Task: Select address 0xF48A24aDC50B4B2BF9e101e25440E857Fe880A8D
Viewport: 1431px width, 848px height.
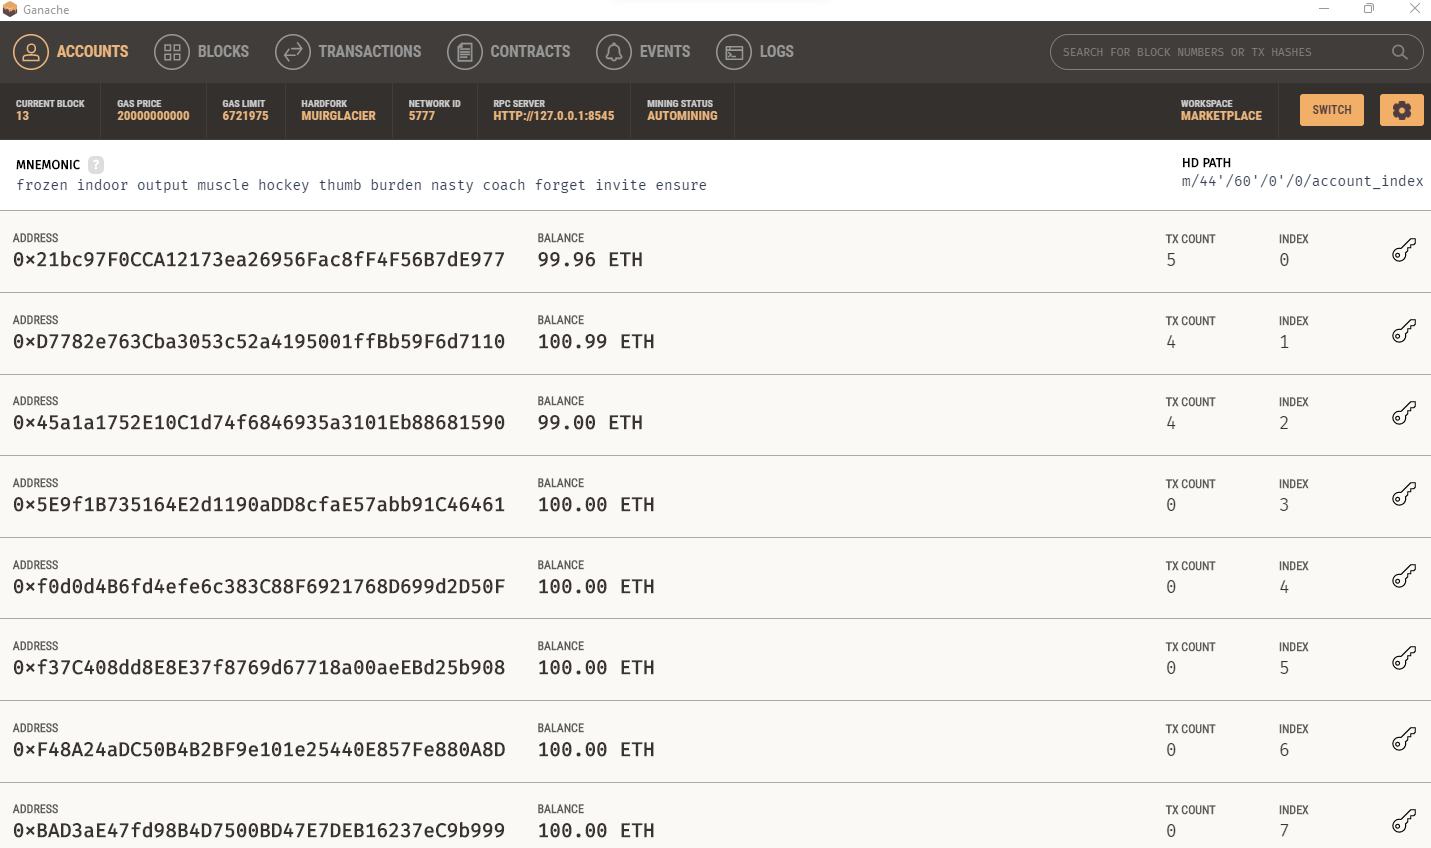Action: (259, 750)
